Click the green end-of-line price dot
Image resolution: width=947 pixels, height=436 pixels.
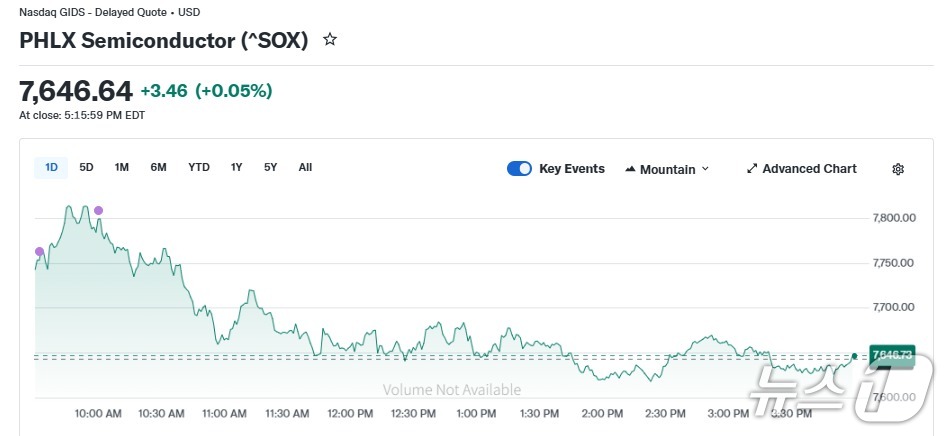(x=854, y=355)
